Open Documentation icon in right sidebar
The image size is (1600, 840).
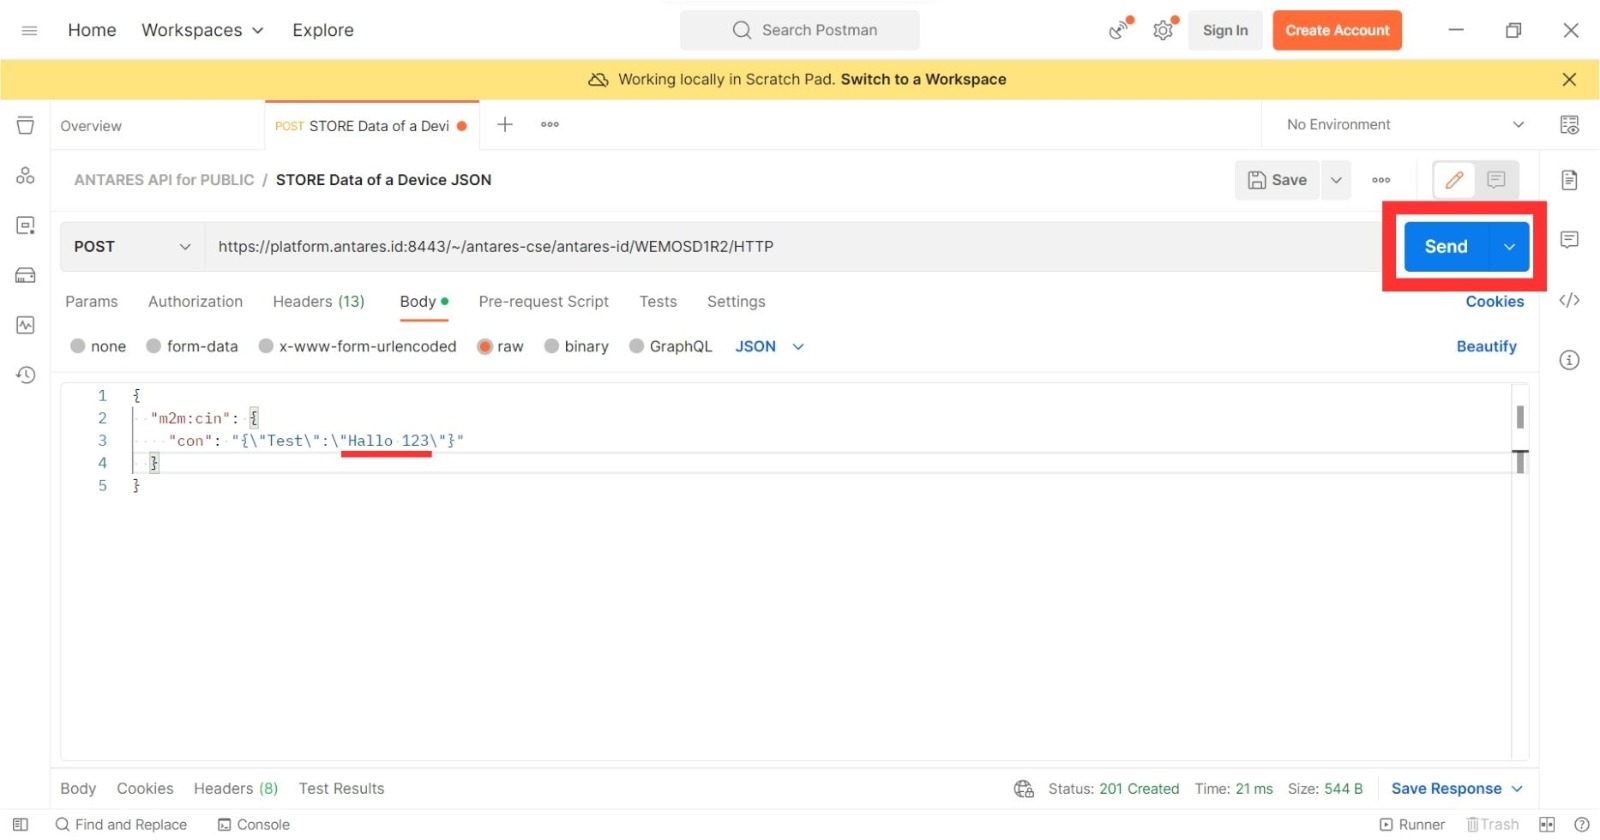tap(1569, 180)
